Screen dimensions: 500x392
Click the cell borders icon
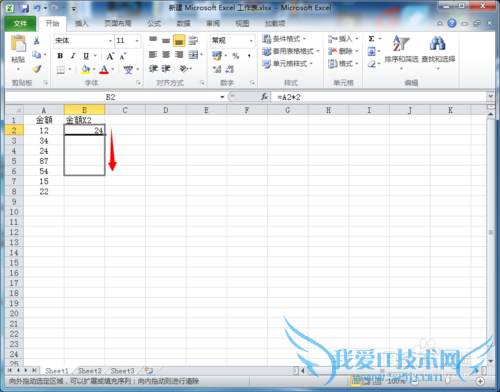[61, 70]
